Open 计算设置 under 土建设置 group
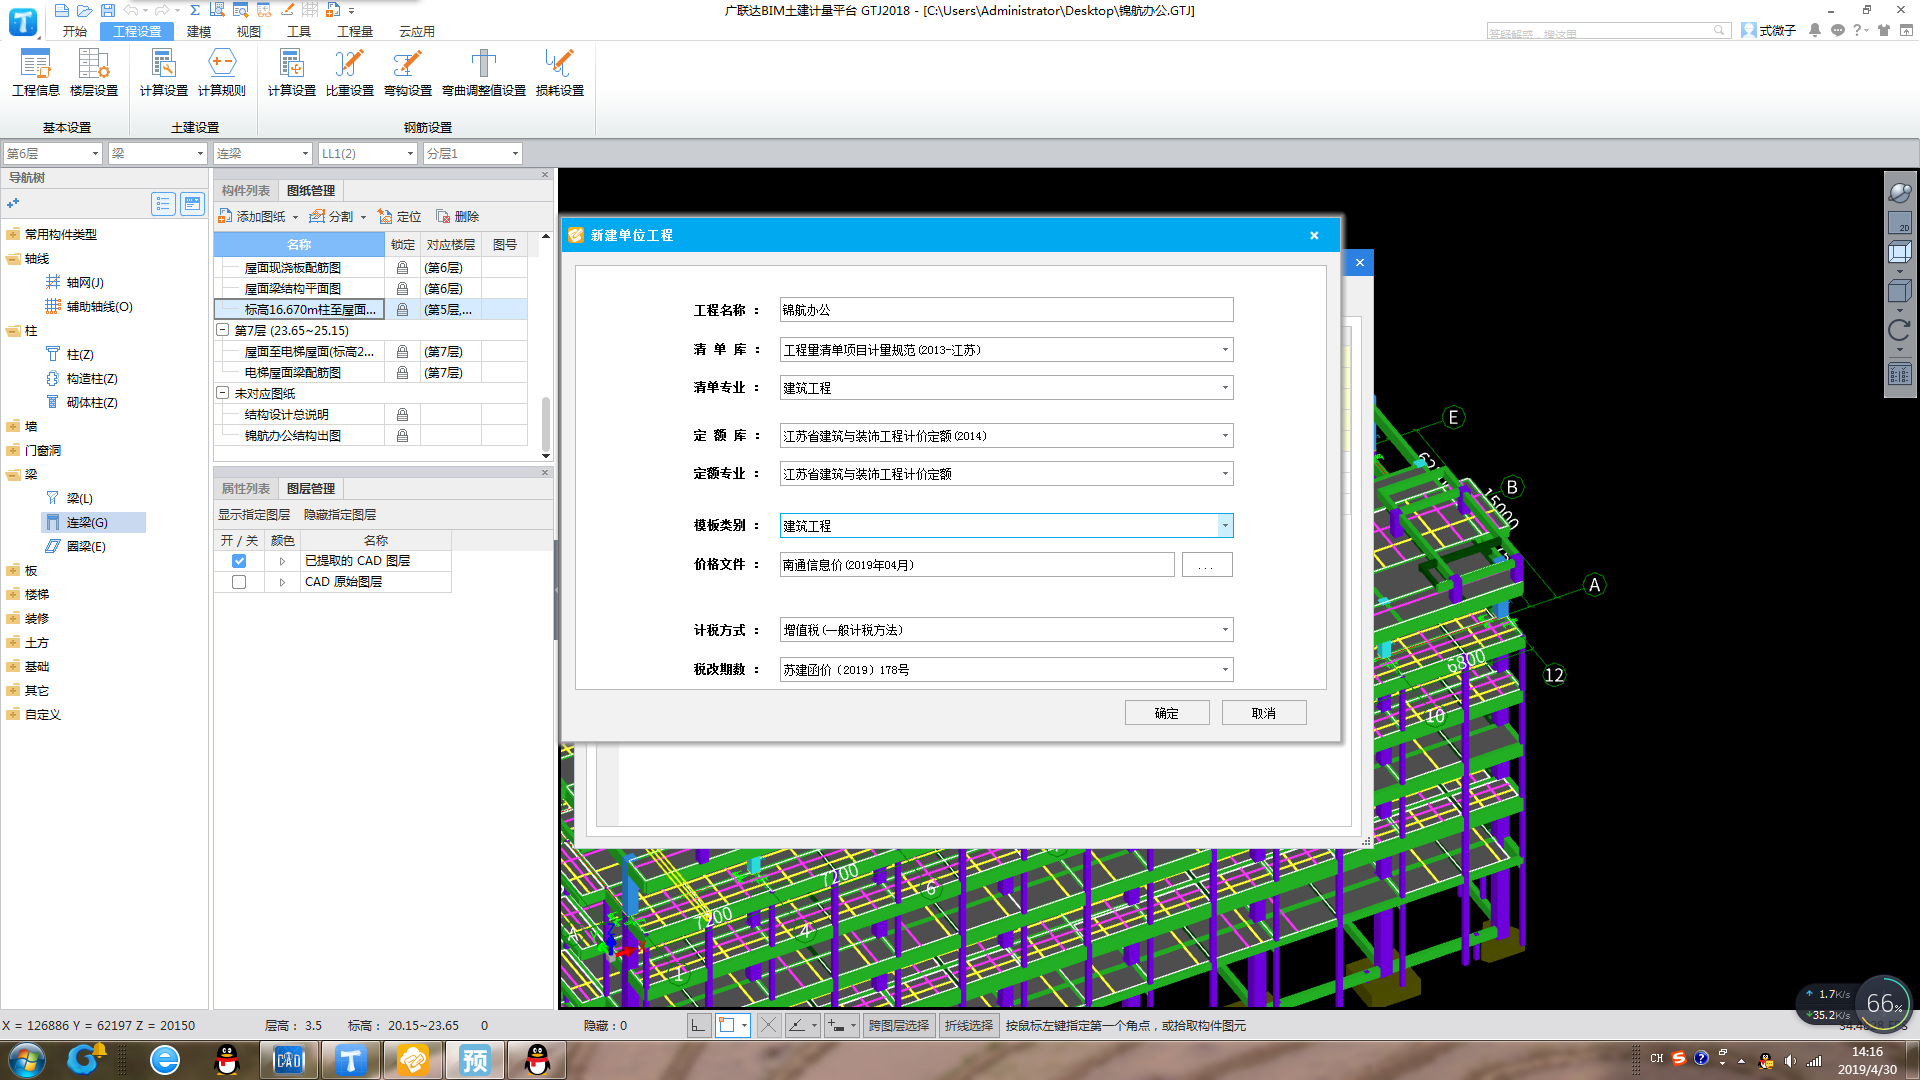This screenshot has height=1080, width=1920. coord(163,73)
